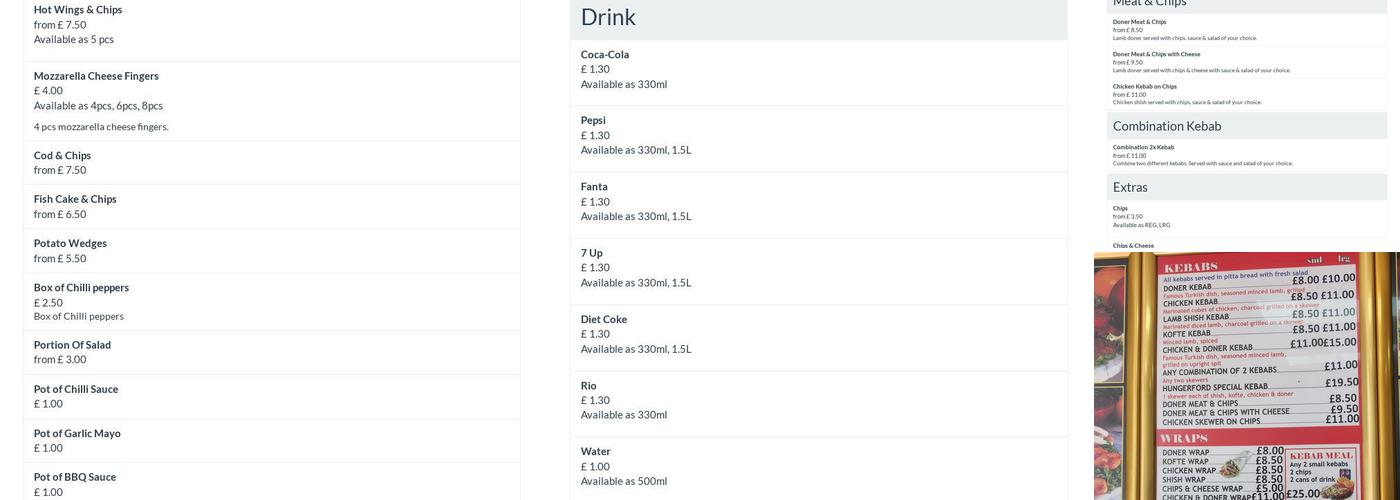Select Coca-Cola from the Drink section
1400x500 pixels.
coord(605,55)
